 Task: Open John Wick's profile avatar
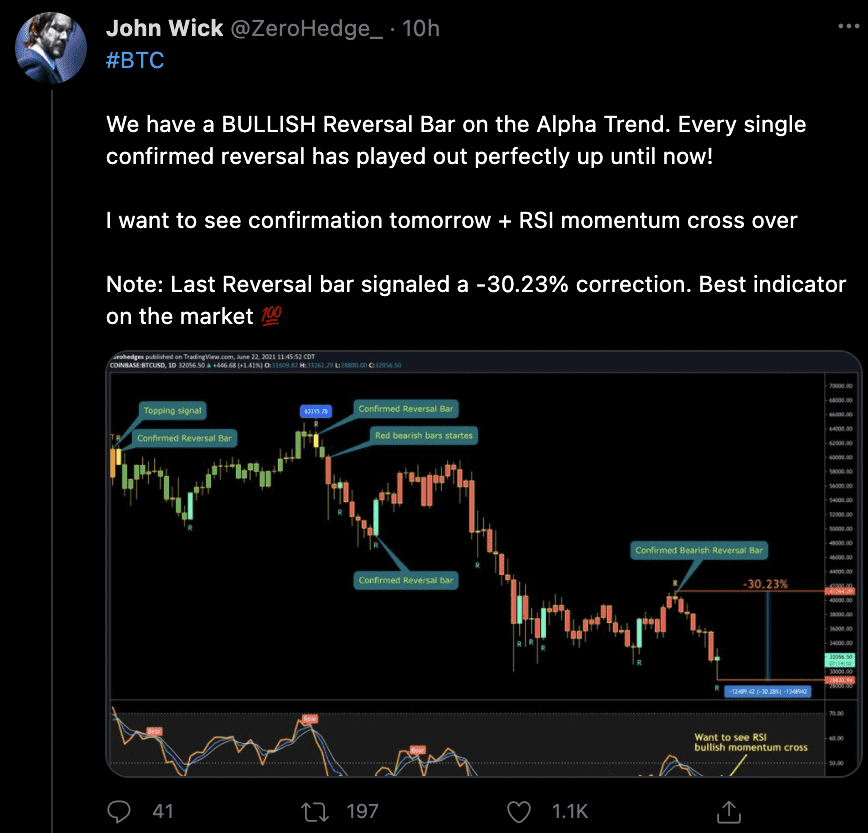[x=51, y=47]
